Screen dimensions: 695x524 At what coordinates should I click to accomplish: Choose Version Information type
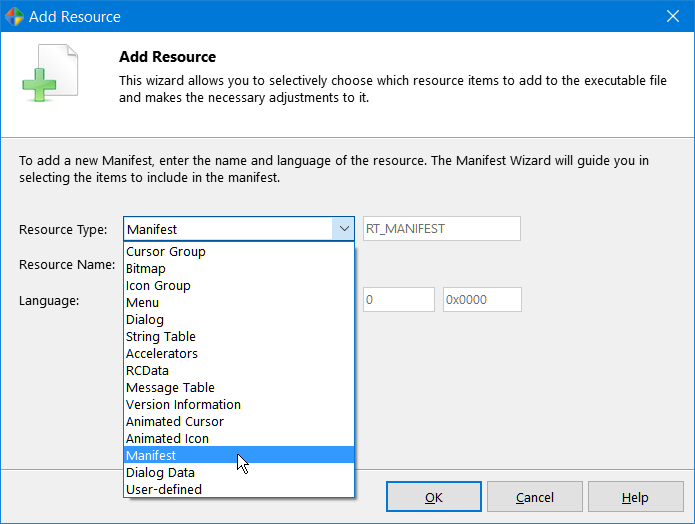click(x=239, y=404)
